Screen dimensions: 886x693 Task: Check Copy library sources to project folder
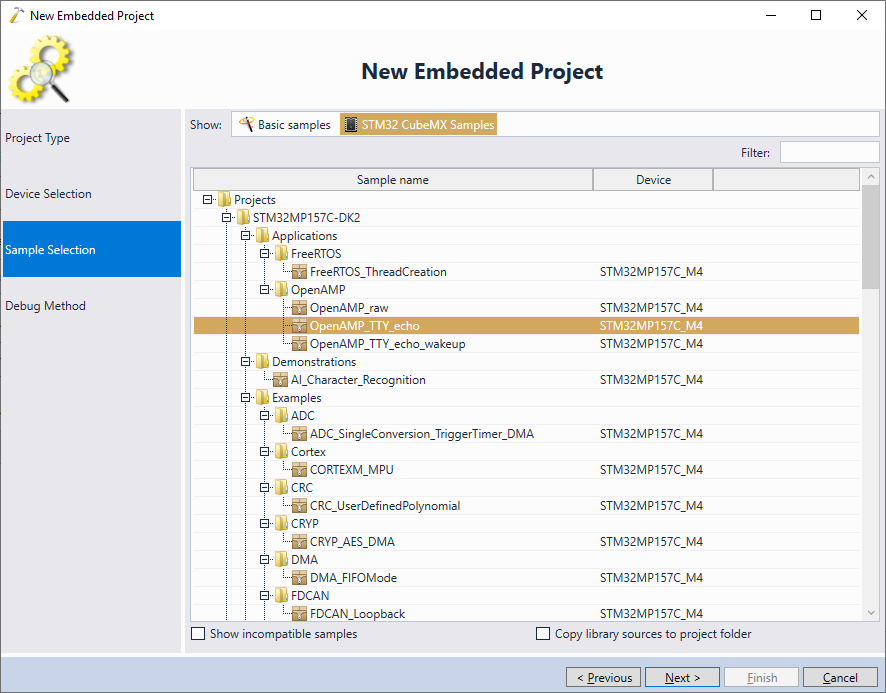tap(543, 634)
